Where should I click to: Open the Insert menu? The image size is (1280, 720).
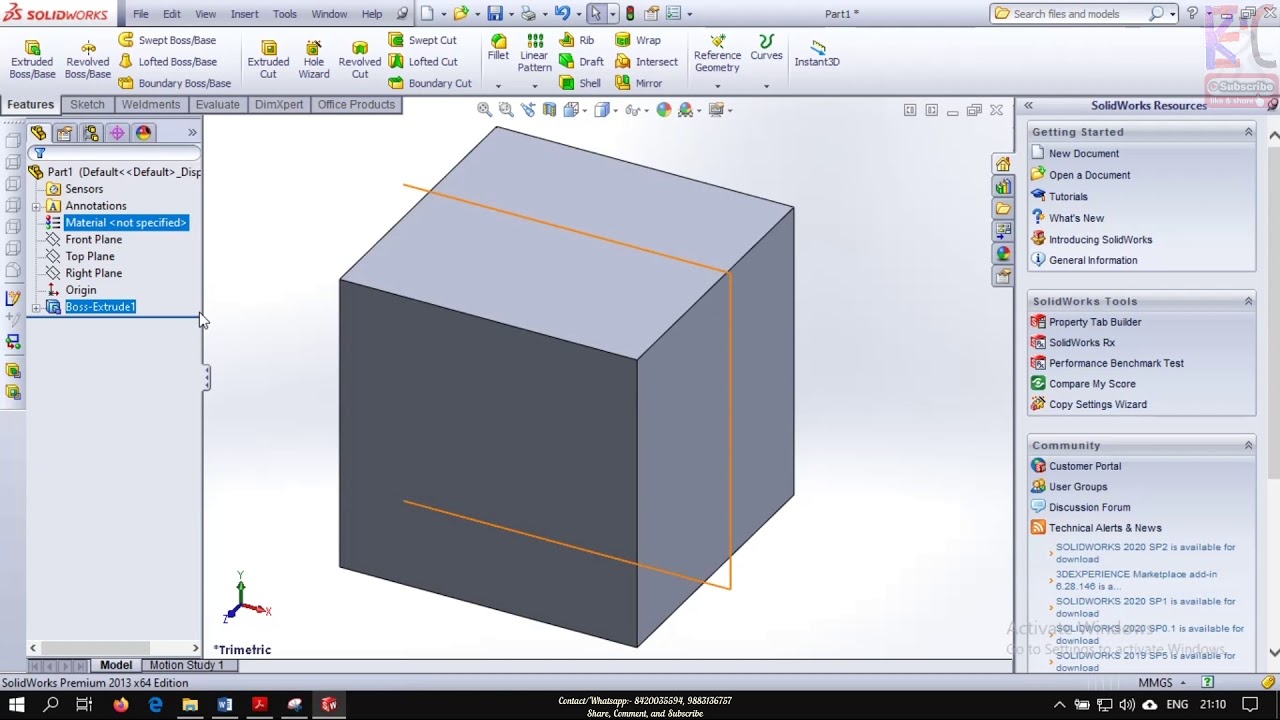244,14
